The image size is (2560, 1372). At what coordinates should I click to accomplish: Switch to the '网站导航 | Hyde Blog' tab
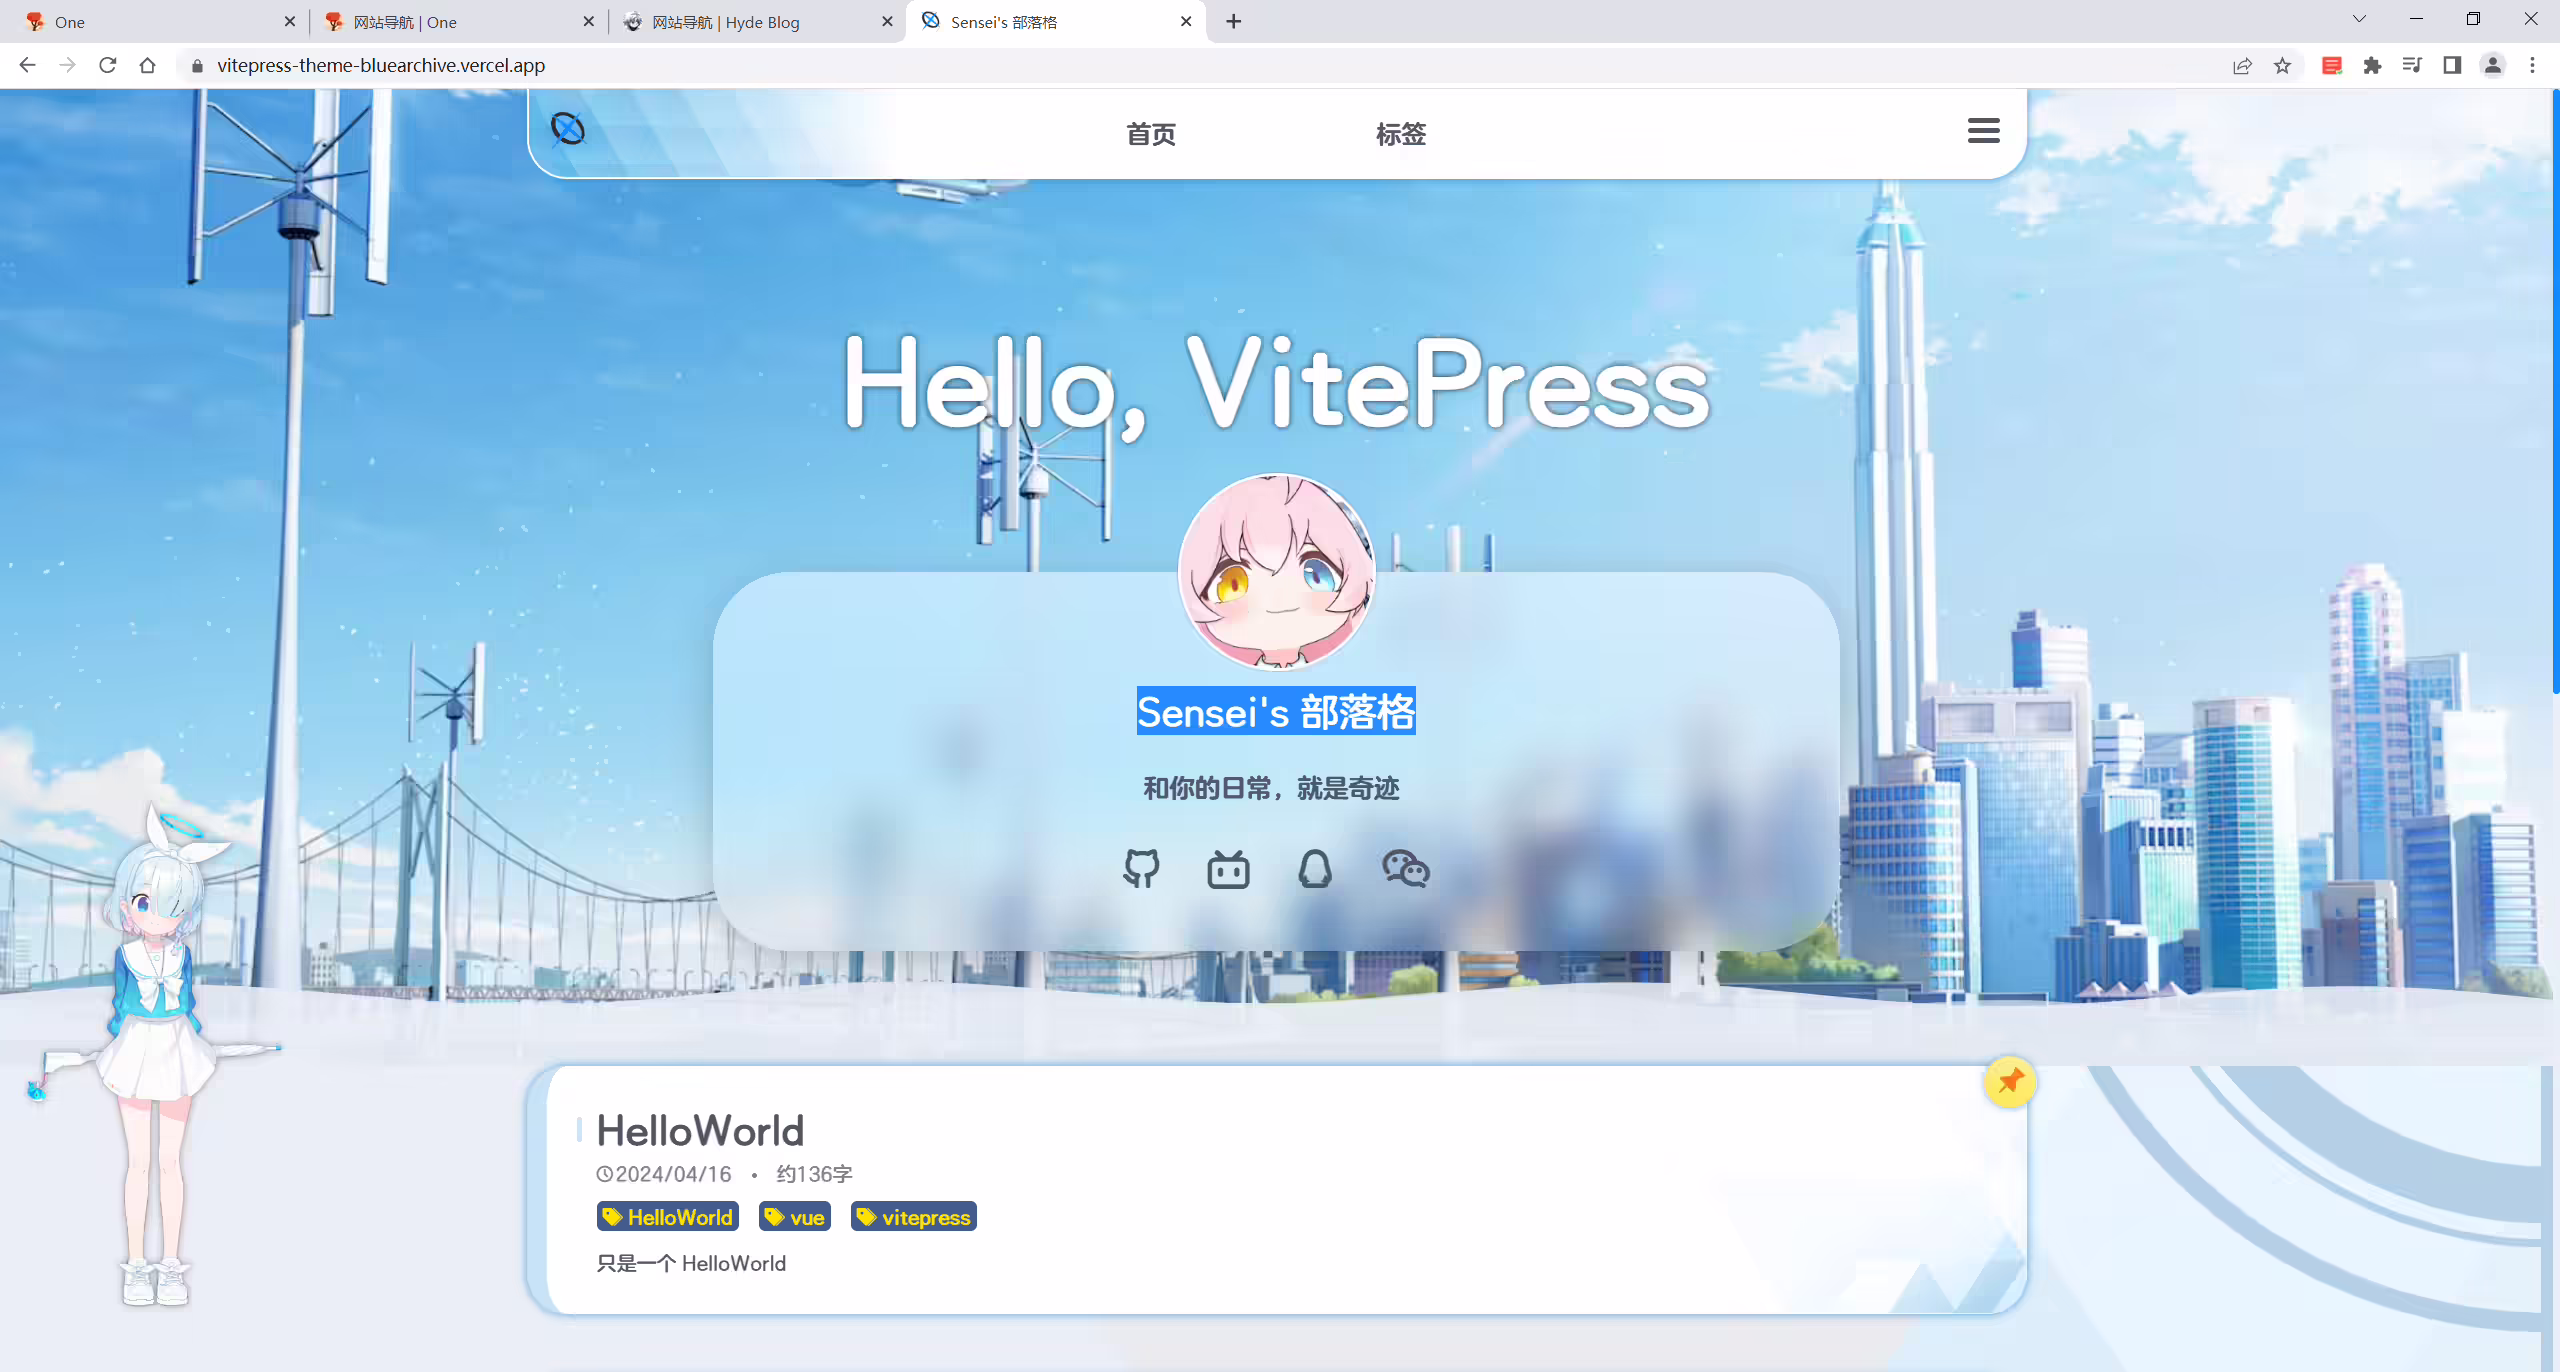point(757,22)
